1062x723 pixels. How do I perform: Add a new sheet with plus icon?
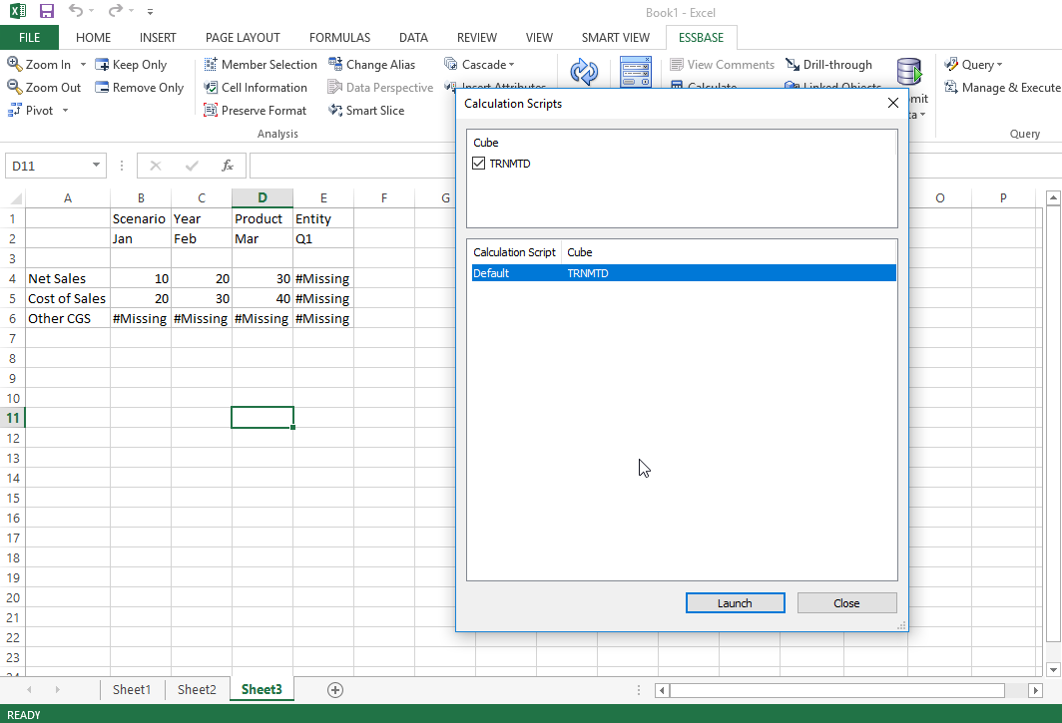click(335, 690)
